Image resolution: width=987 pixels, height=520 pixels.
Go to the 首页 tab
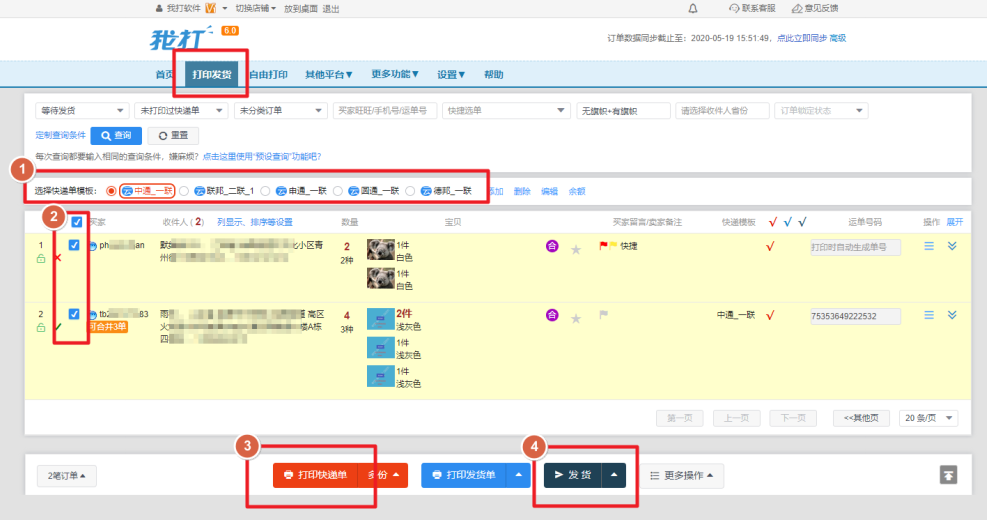[x=164, y=74]
